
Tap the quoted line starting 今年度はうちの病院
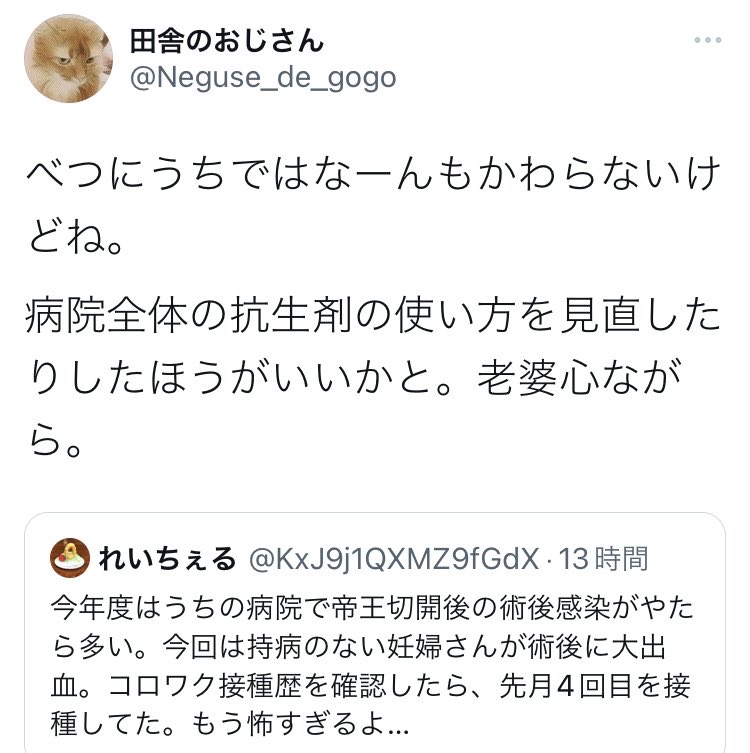pyautogui.click(x=373, y=607)
